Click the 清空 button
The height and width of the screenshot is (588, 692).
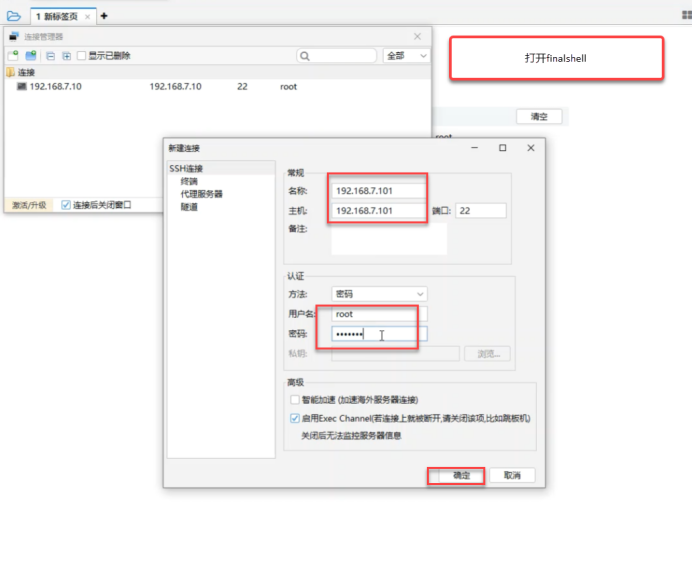coord(539,117)
